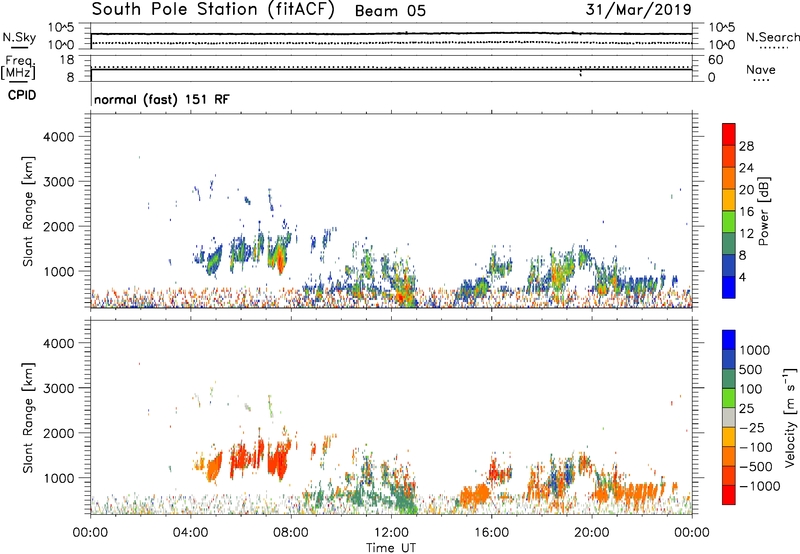
Task: Click the -1000 label on Velocity colorbar
Action: click(x=760, y=486)
